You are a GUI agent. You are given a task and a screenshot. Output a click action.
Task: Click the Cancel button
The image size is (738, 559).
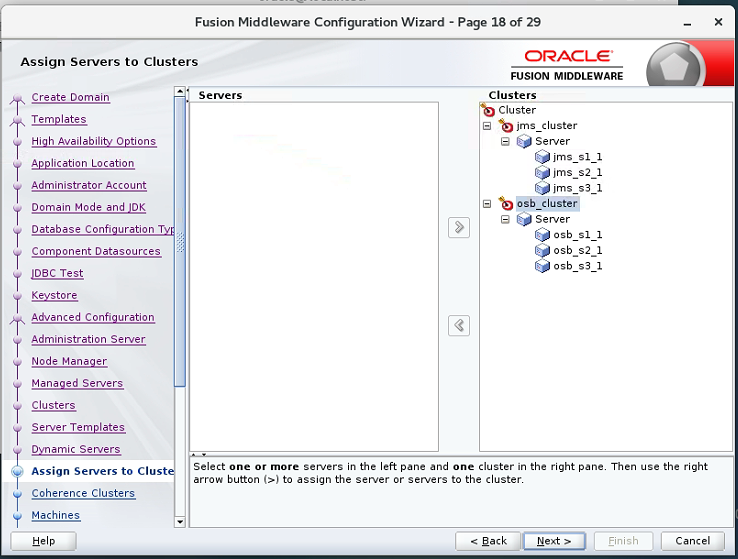point(692,541)
